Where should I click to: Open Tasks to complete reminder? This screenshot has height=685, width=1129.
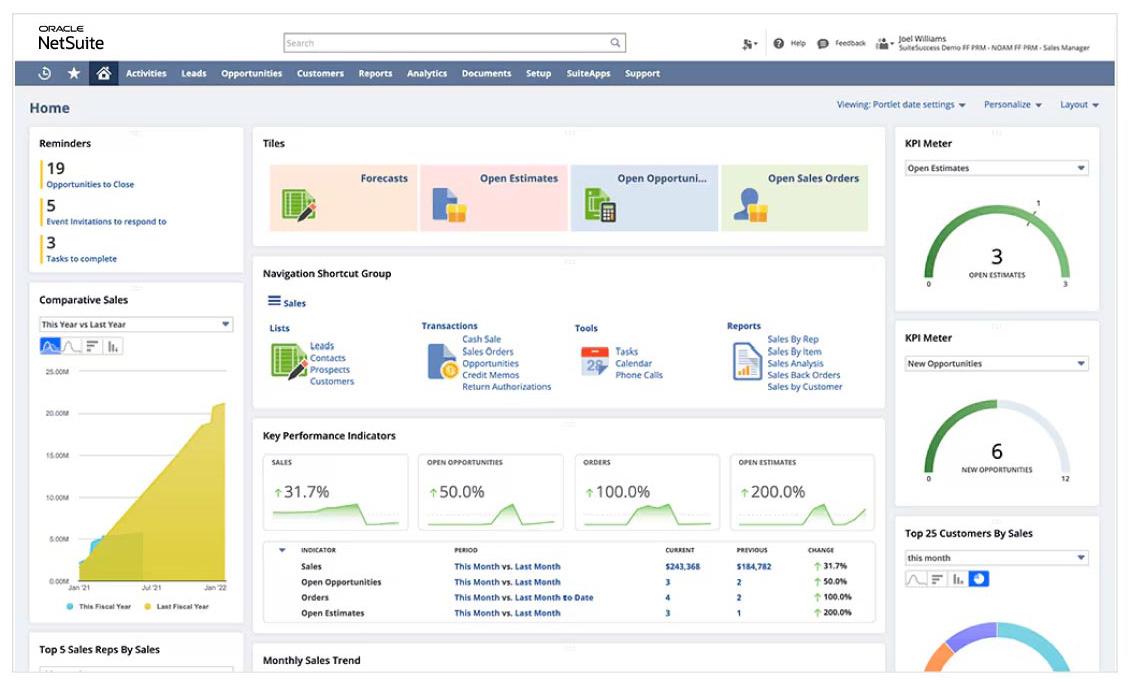click(x=81, y=259)
